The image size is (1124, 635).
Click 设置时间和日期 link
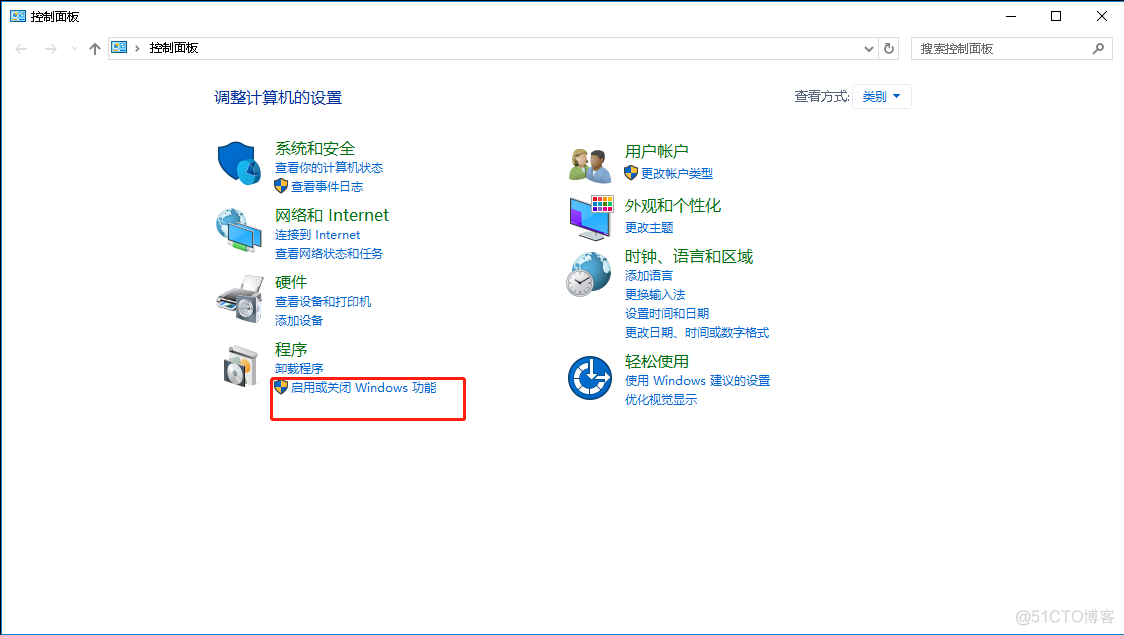pyautogui.click(x=667, y=314)
